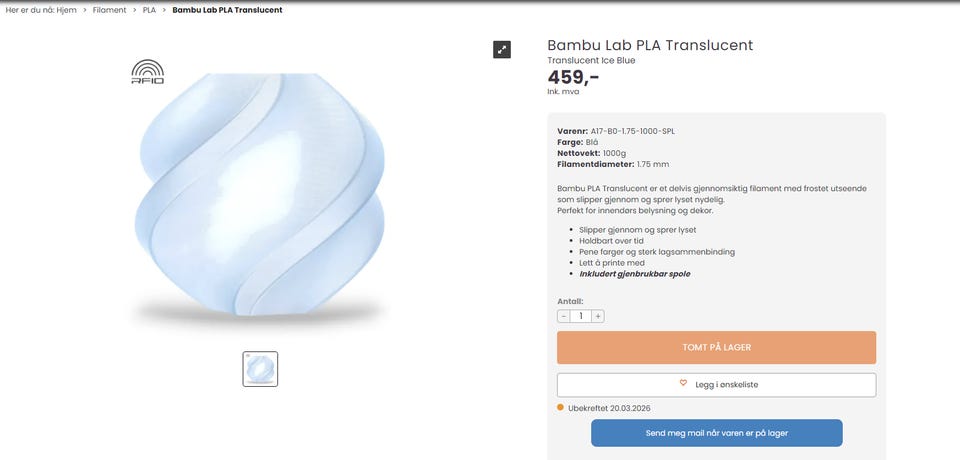Click the heart icon for wishlist
The image size is (960, 460).
(684, 384)
